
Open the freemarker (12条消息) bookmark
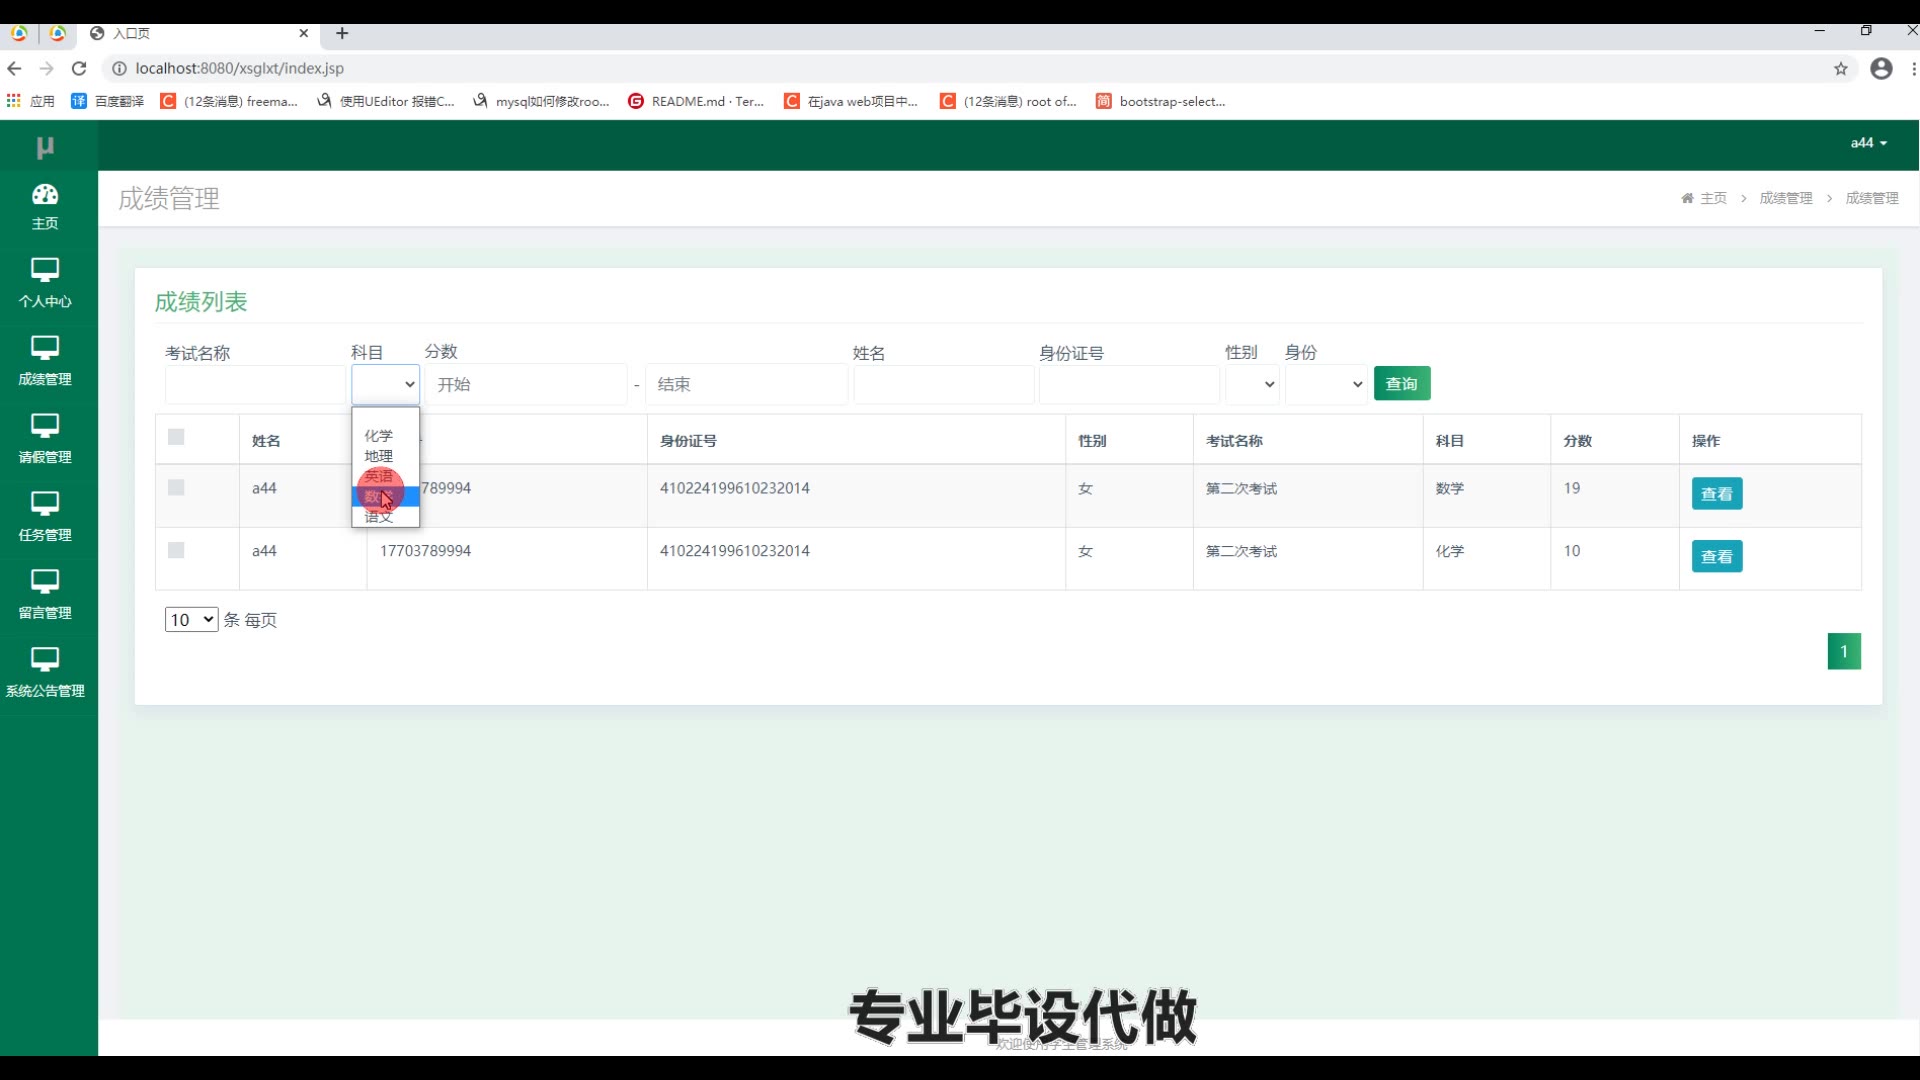[x=229, y=101]
